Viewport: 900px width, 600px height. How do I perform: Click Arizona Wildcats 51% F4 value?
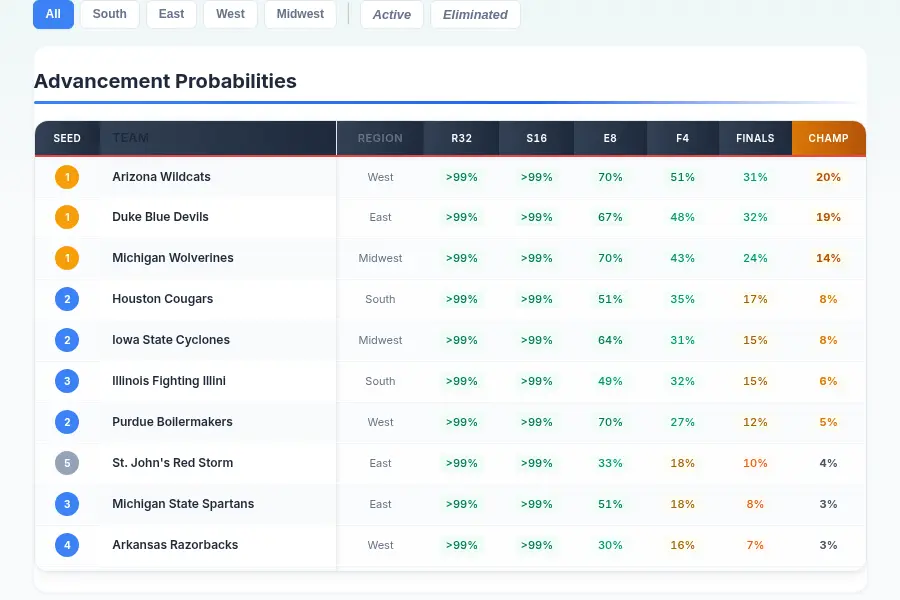pos(682,177)
